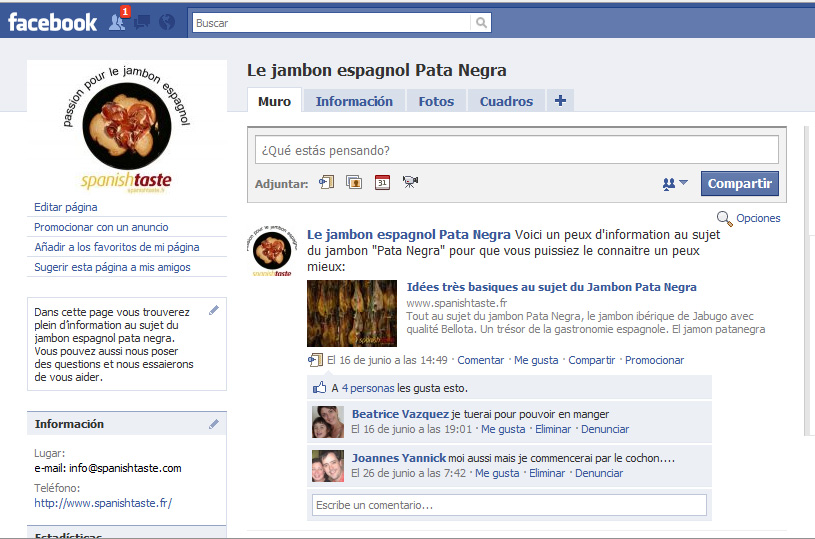Click the Compartir button

point(740,183)
